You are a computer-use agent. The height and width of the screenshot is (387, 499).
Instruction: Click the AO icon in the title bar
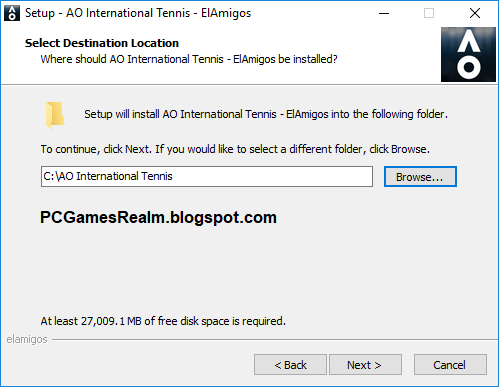[x=12, y=13]
